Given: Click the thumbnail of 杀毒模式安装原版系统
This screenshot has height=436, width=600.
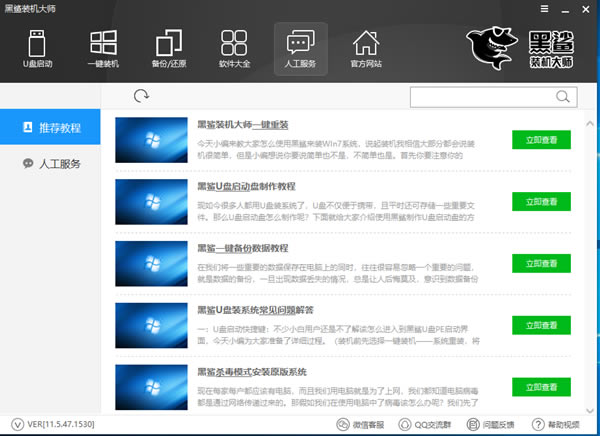Looking at the screenshot, I should click(x=152, y=387).
